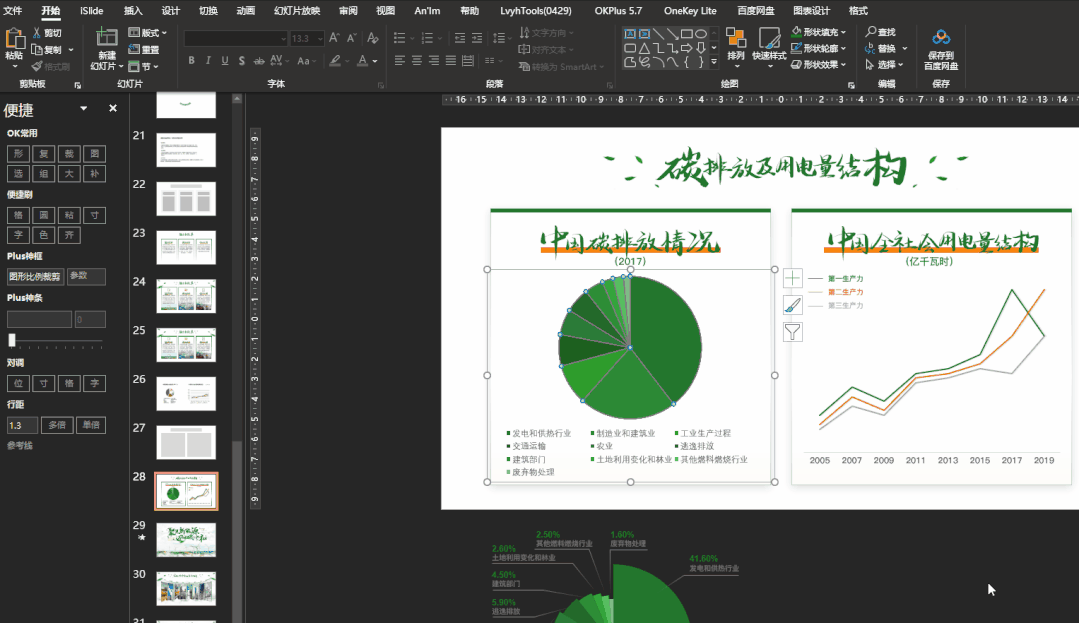Toggle Underline formatting
Screen dimensions: 1079x623
point(224,61)
